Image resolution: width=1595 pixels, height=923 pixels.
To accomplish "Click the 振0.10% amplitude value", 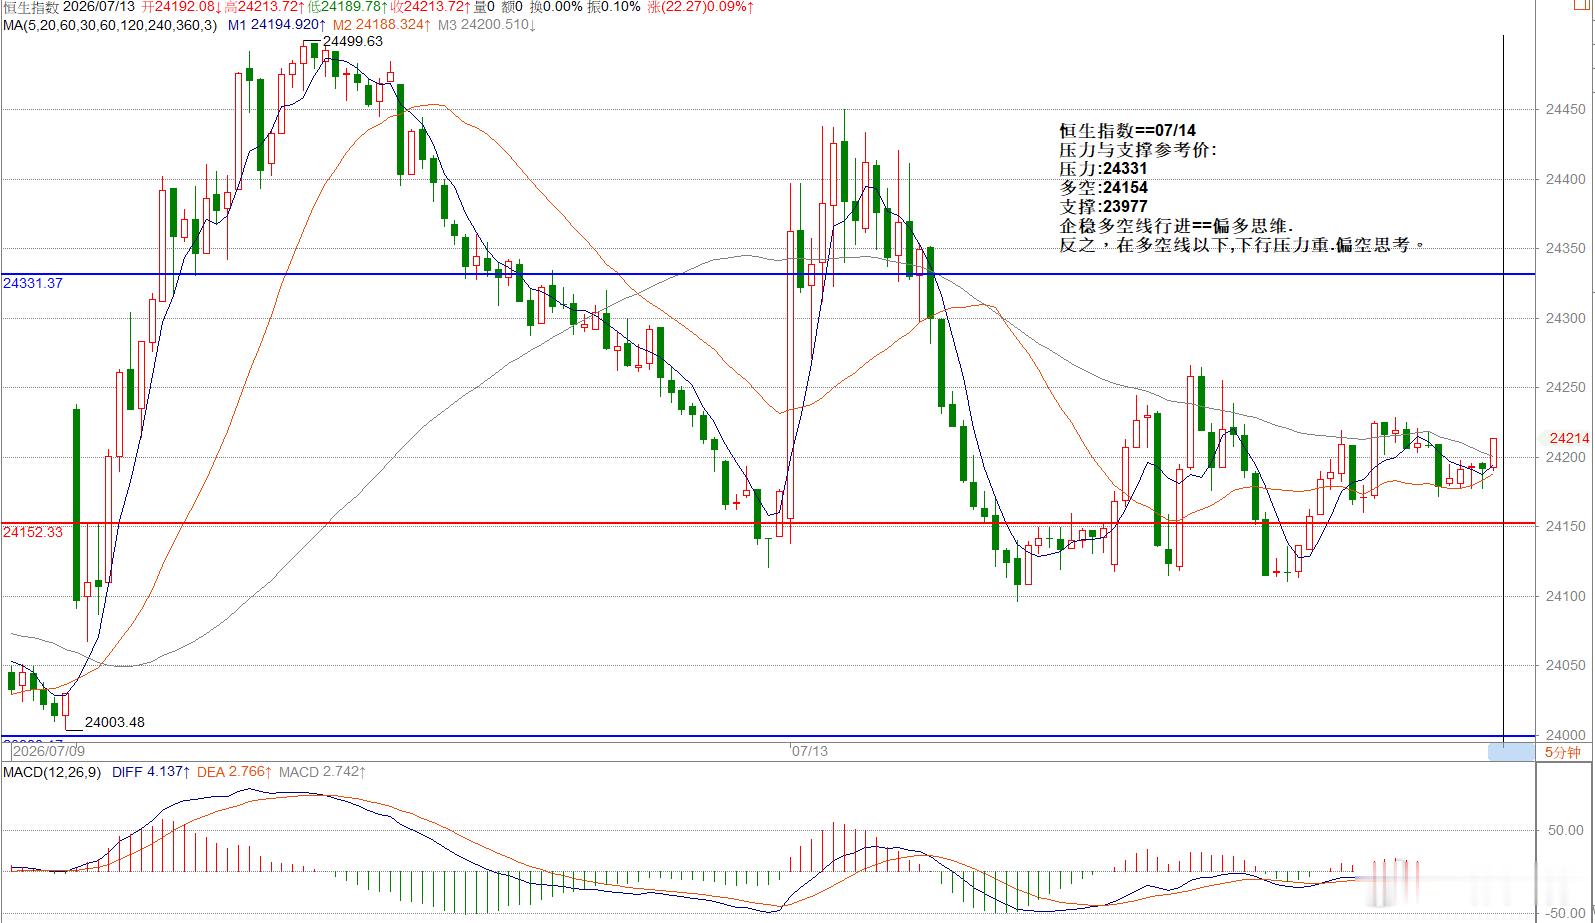I will (x=615, y=7).
